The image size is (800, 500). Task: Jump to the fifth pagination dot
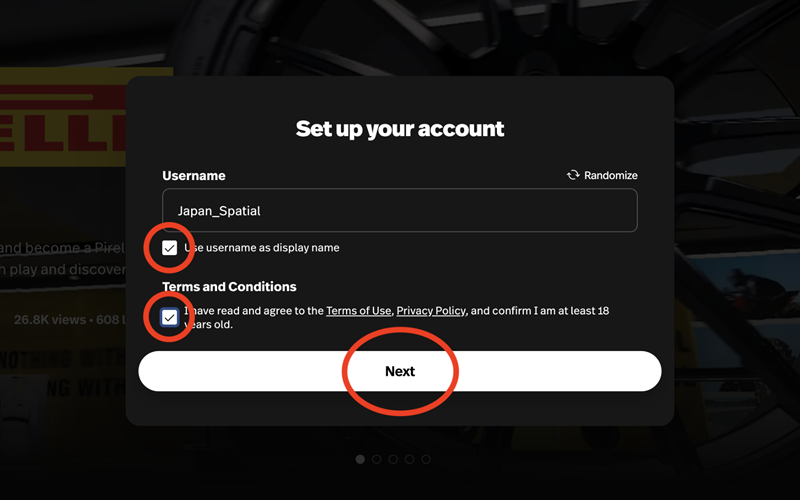tap(426, 459)
